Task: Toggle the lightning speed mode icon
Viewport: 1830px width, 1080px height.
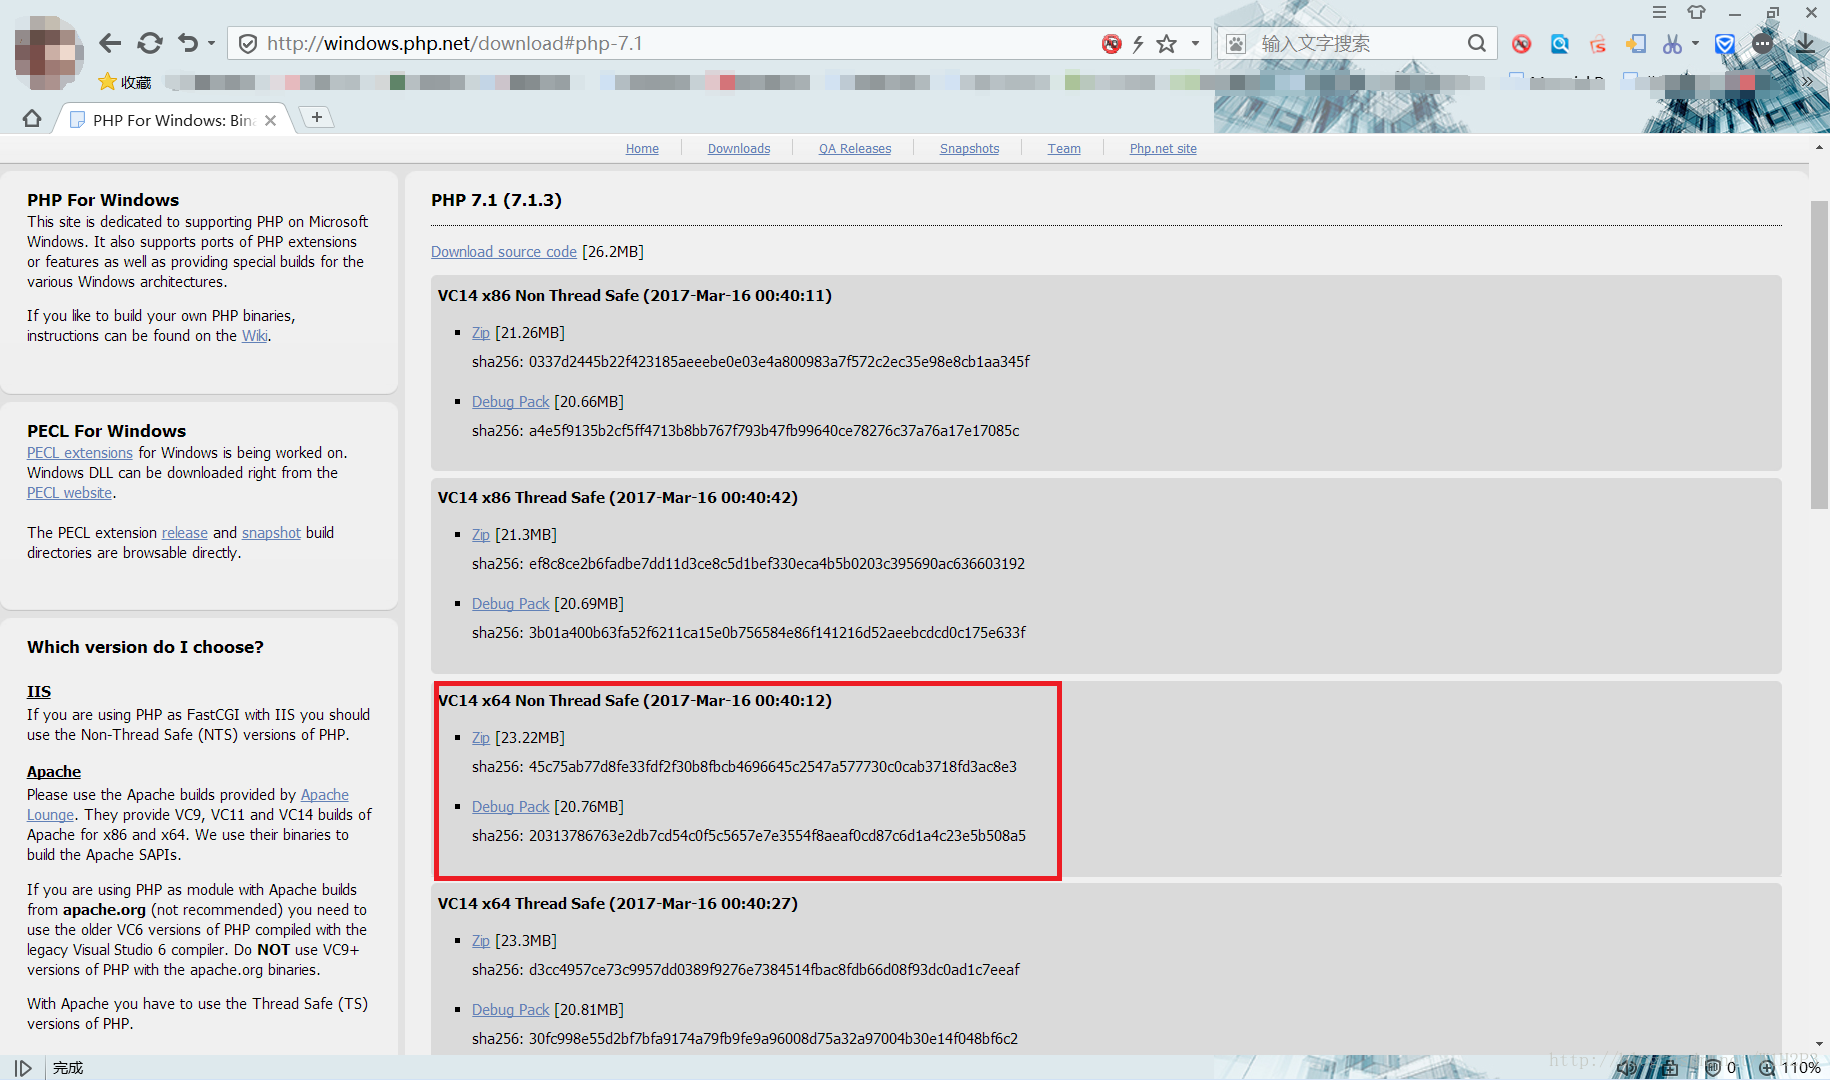Action: click(x=1138, y=44)
